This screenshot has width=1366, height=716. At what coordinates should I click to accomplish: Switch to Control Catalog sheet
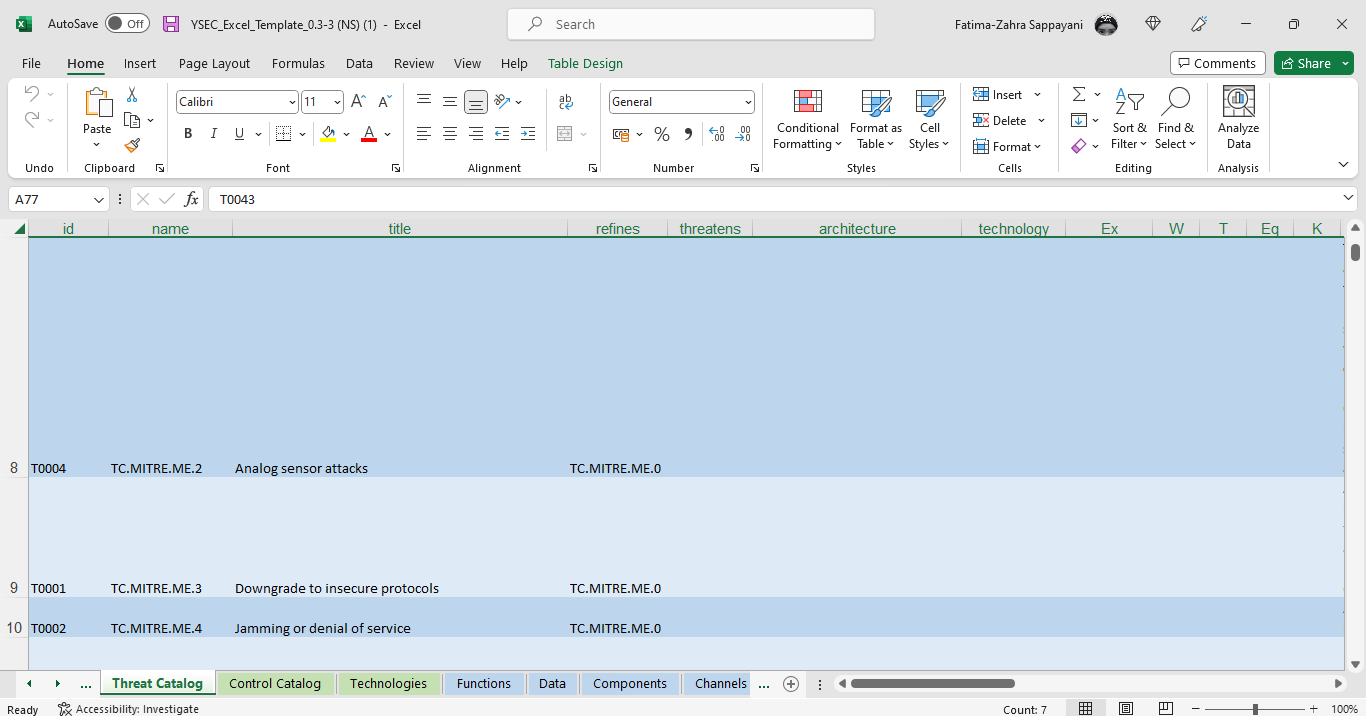point(275,684)
